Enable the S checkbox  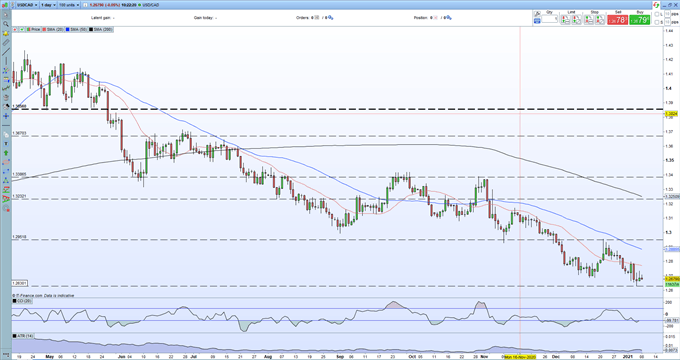657,22
